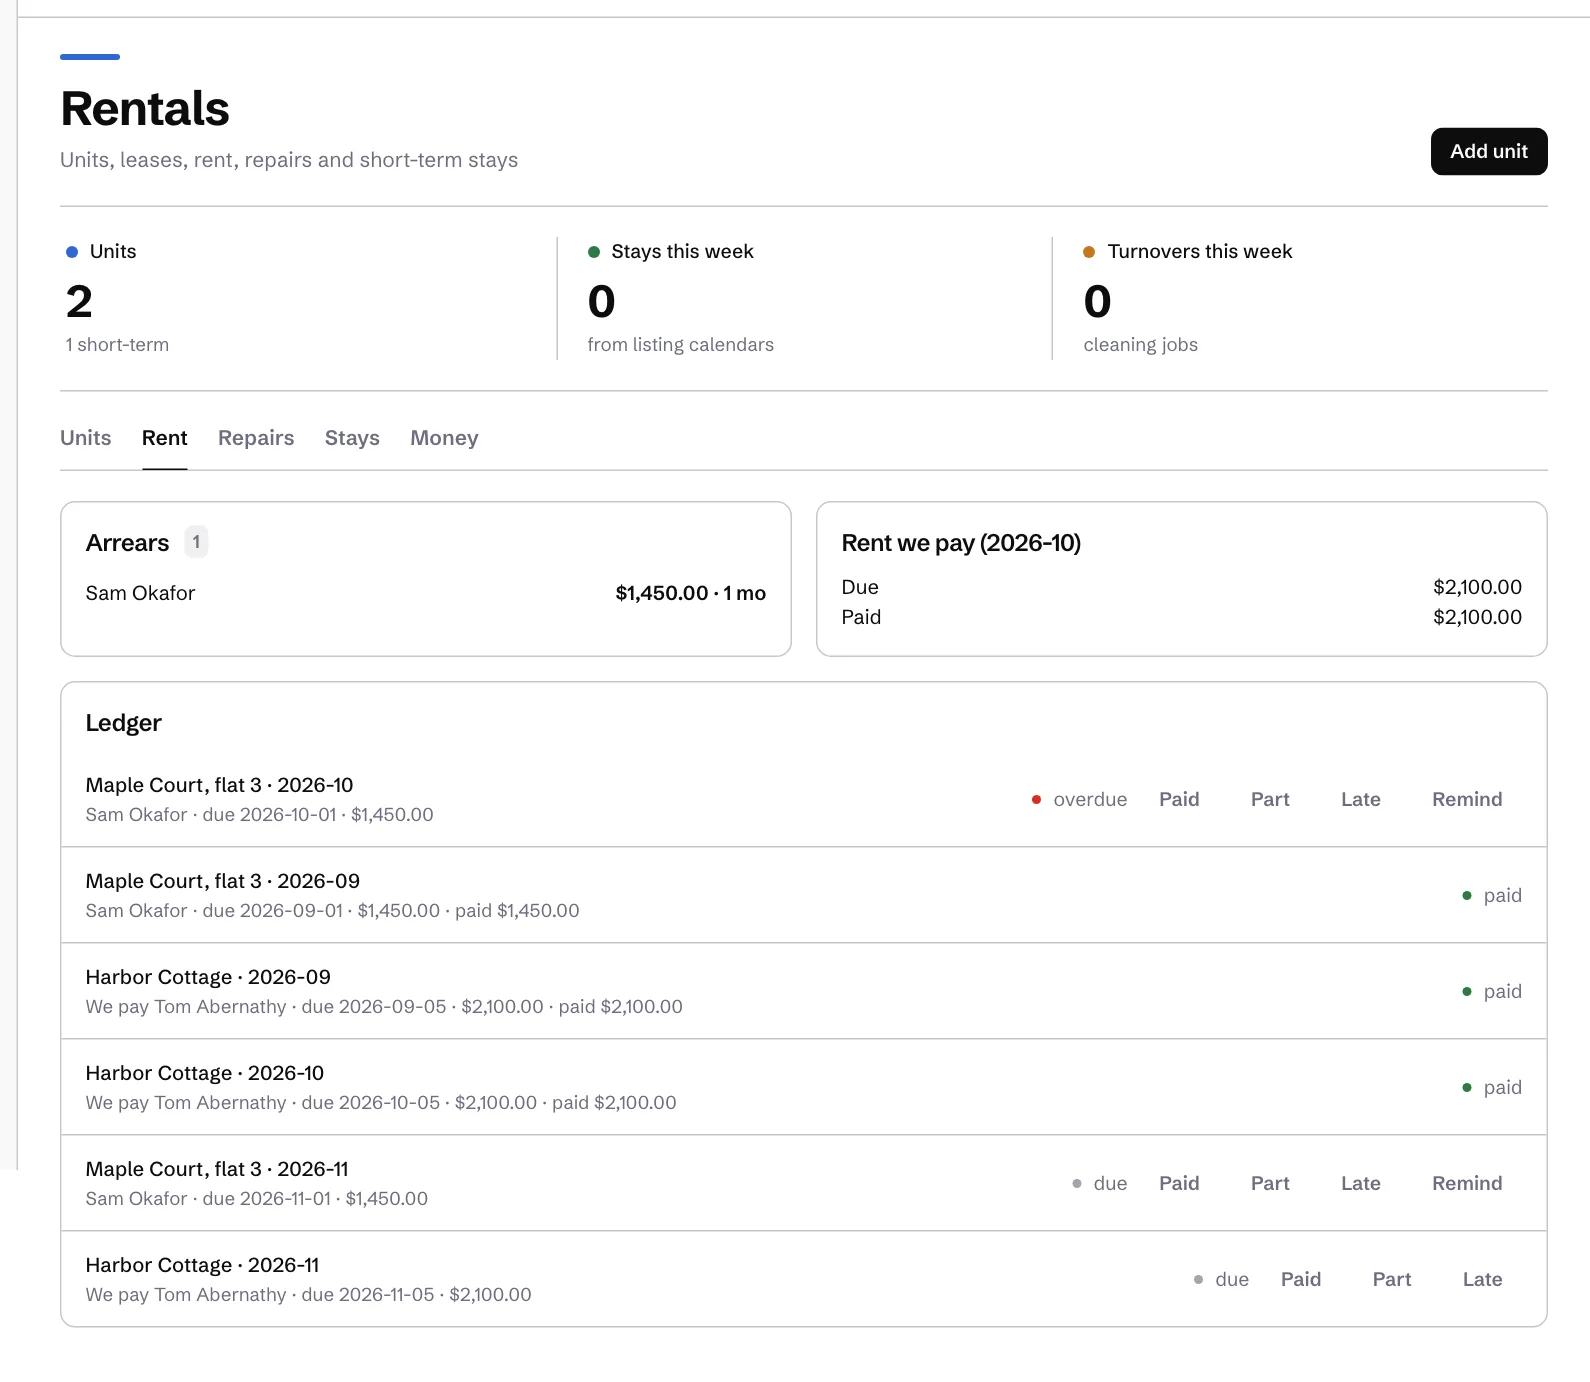Mark Maple Court 2026-10 as Part paid
Screen dimensions: 1590x1382
pos(1270,799)
